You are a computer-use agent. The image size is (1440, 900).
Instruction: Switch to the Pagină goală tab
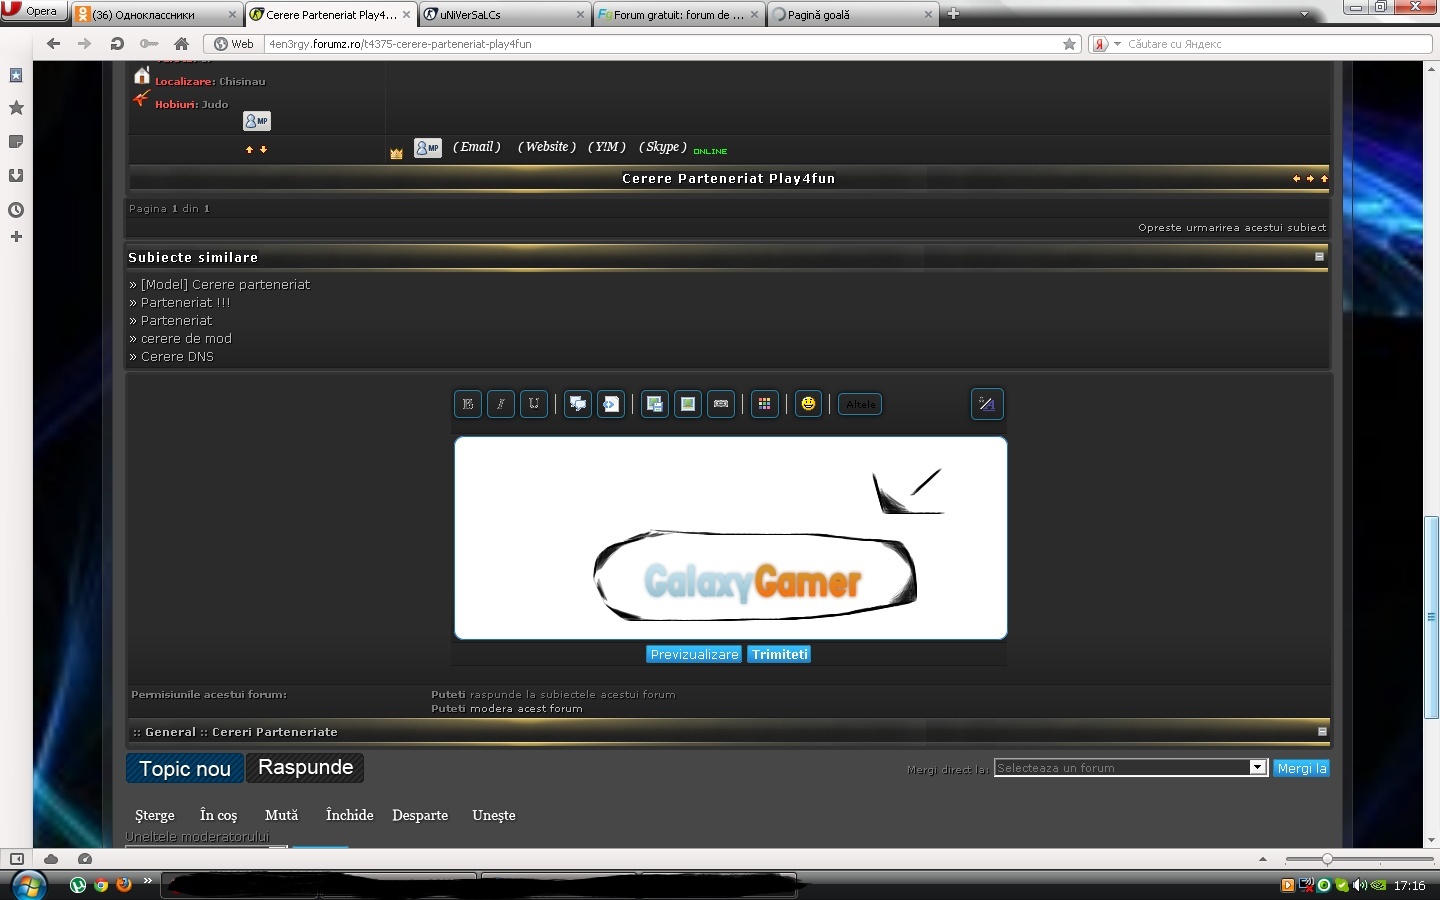coord(852,14)
